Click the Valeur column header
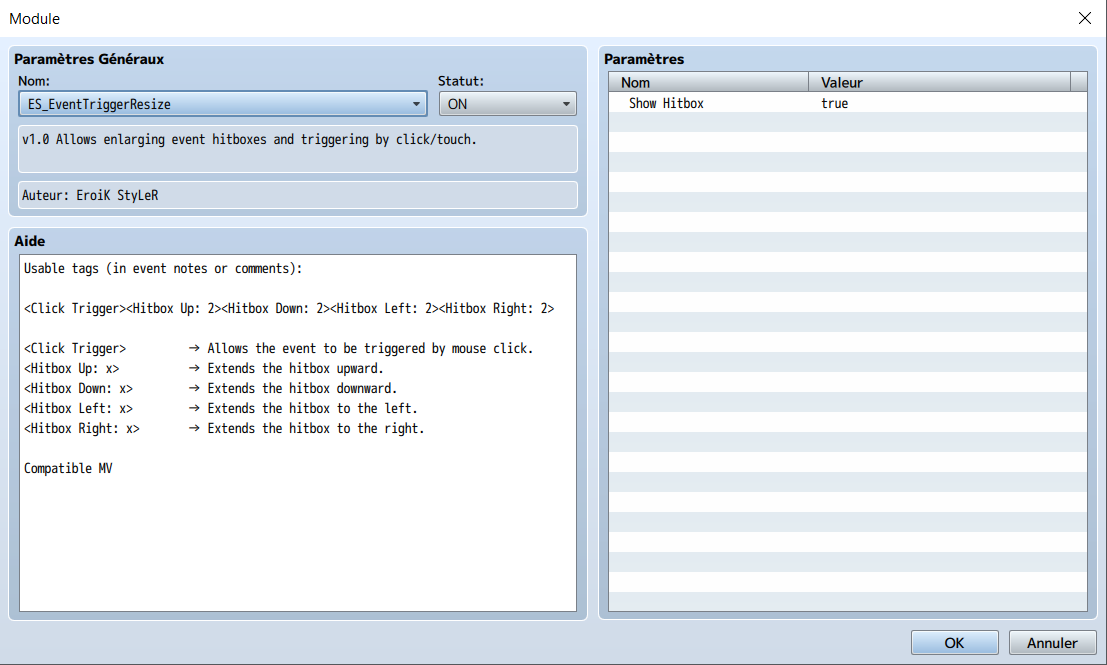Screen dimensions: 1107x665 (939, 82)
